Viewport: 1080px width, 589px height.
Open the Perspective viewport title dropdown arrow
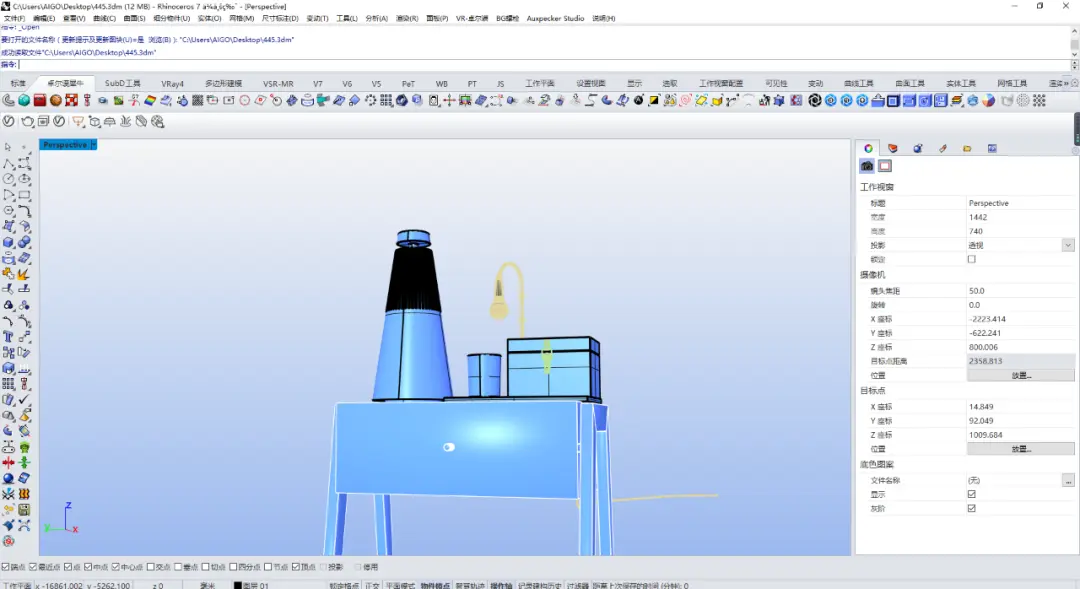pos(94,145)
